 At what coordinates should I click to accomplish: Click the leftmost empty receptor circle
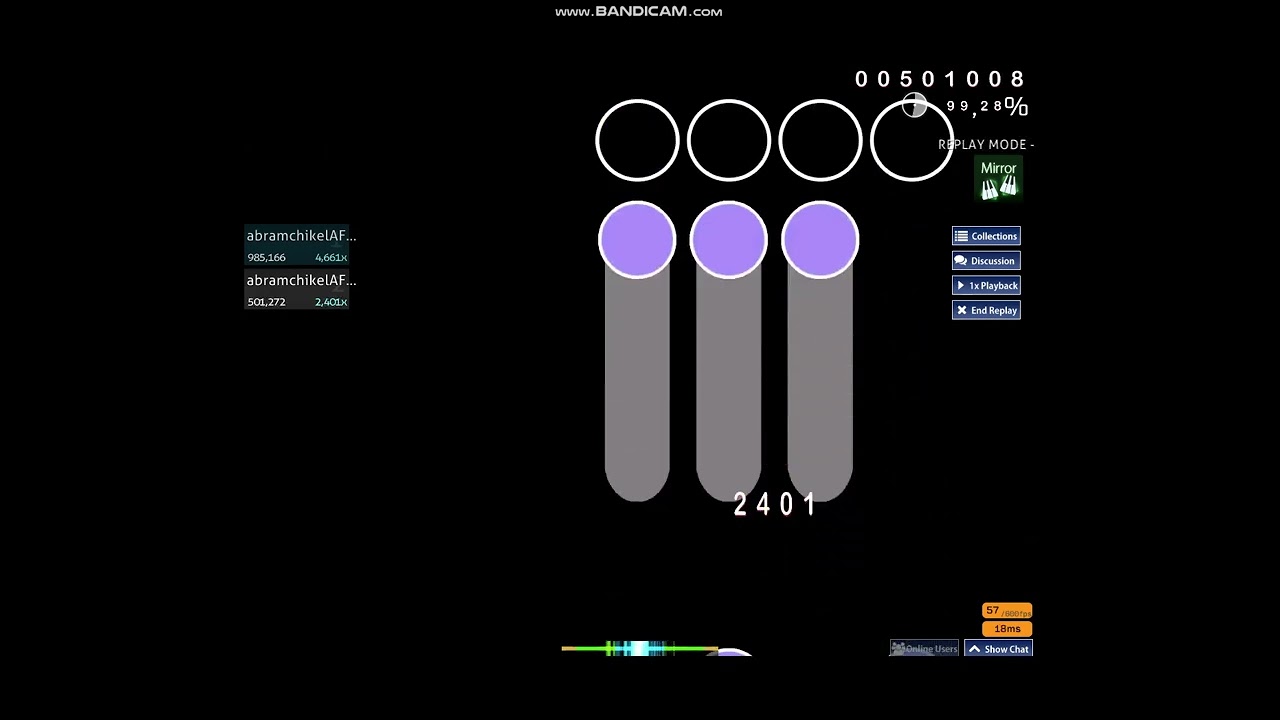637,141
